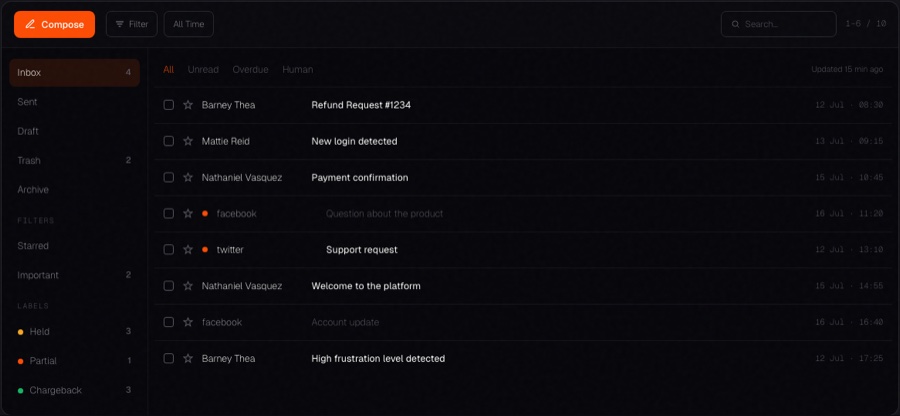Open the All Time date range selector
900x416 pixels.
point(189,24)
